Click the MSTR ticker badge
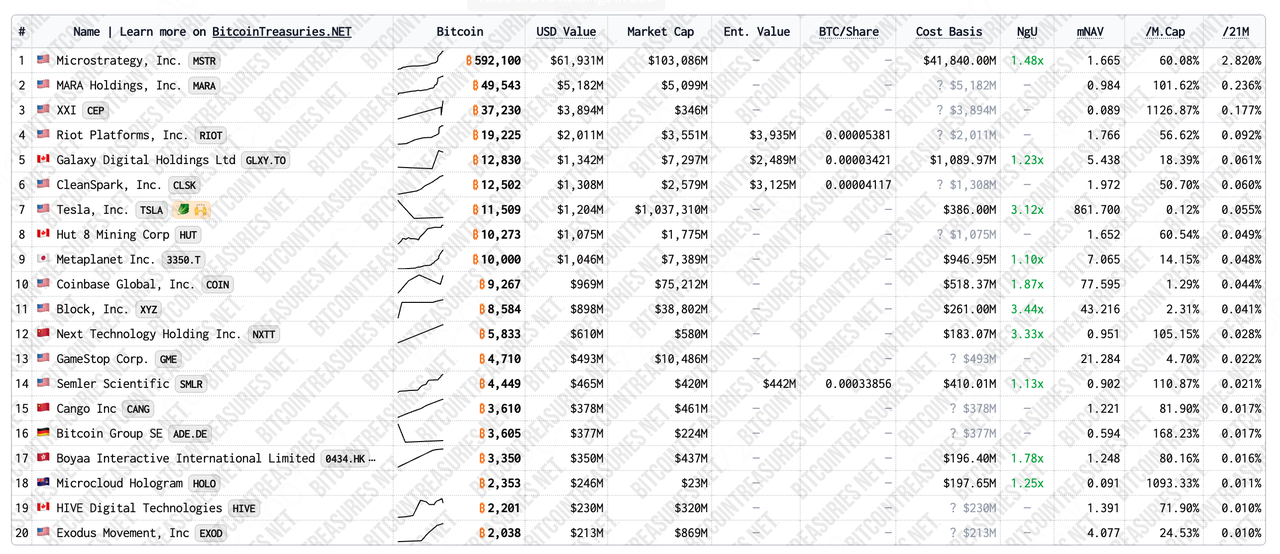The height and width of the screenshot is (554, 1280). point(204,61)
